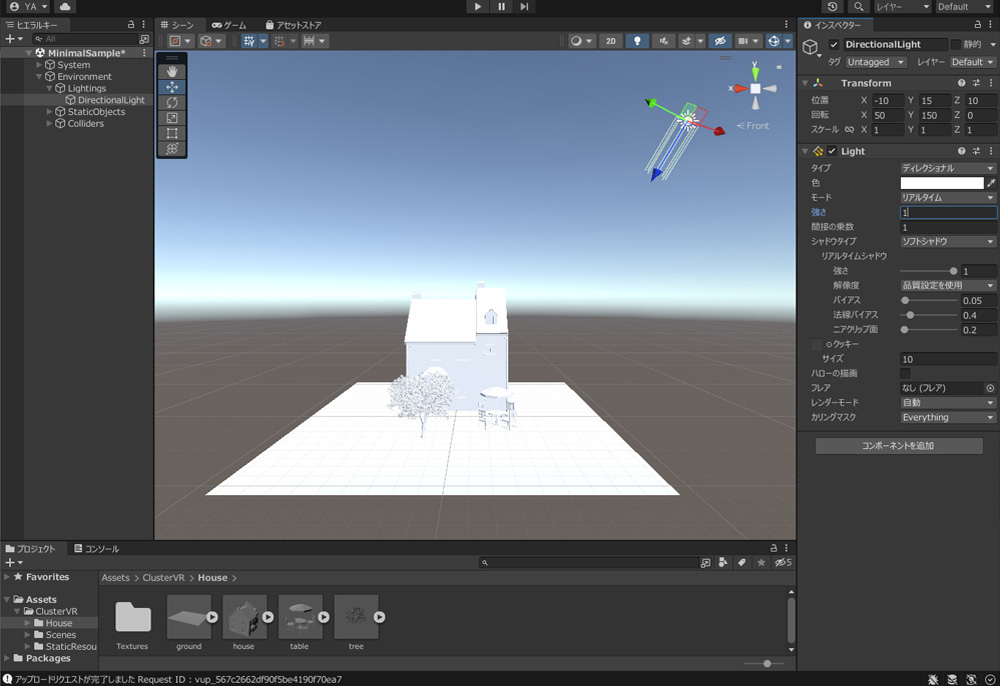Viewport: 1000px width, 686px height.
Task: Toggle 2D view mode in scene
Action: coord(611,41)
